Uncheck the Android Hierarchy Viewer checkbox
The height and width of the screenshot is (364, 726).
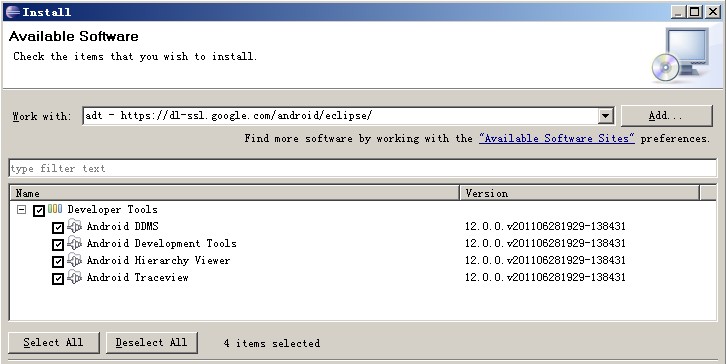pos(58,262)
